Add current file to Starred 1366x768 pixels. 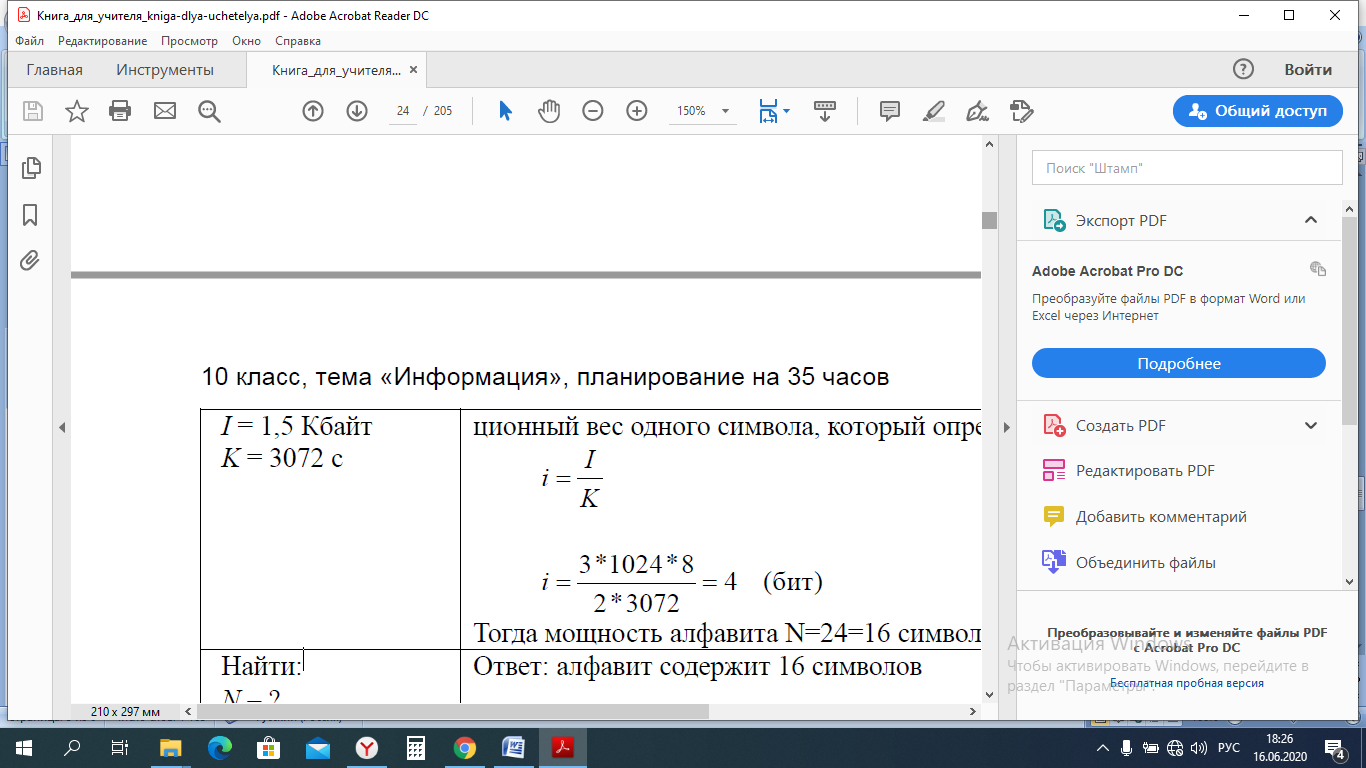click(77, 111)
